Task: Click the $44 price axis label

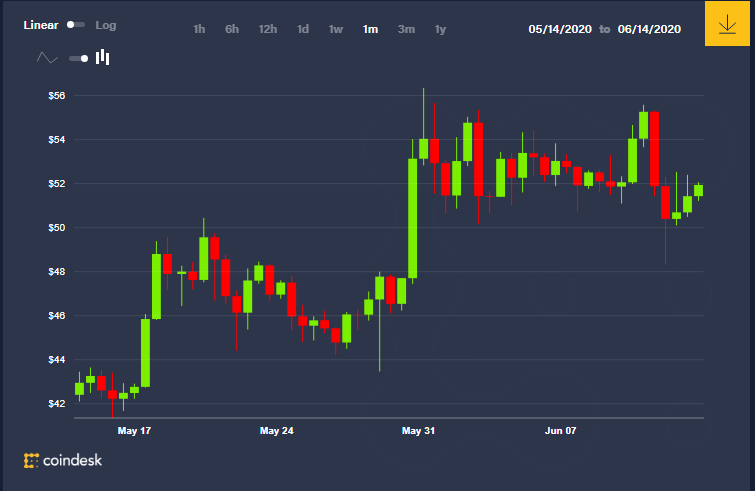Action: coord(57,360)
